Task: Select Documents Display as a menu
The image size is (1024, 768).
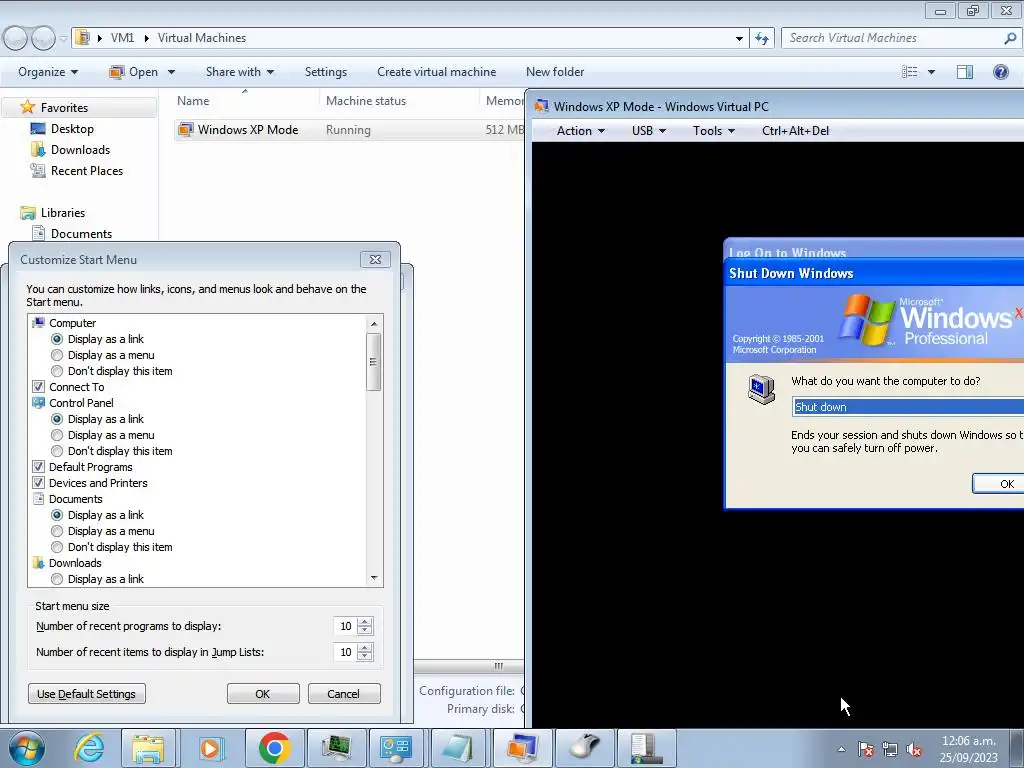Action: coord(57,531)
